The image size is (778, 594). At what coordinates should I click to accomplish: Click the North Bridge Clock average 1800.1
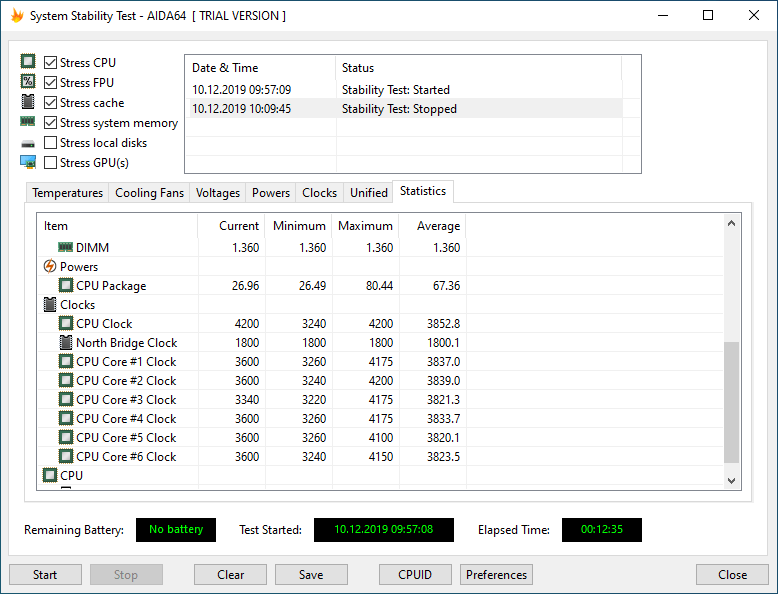point(443,342)
